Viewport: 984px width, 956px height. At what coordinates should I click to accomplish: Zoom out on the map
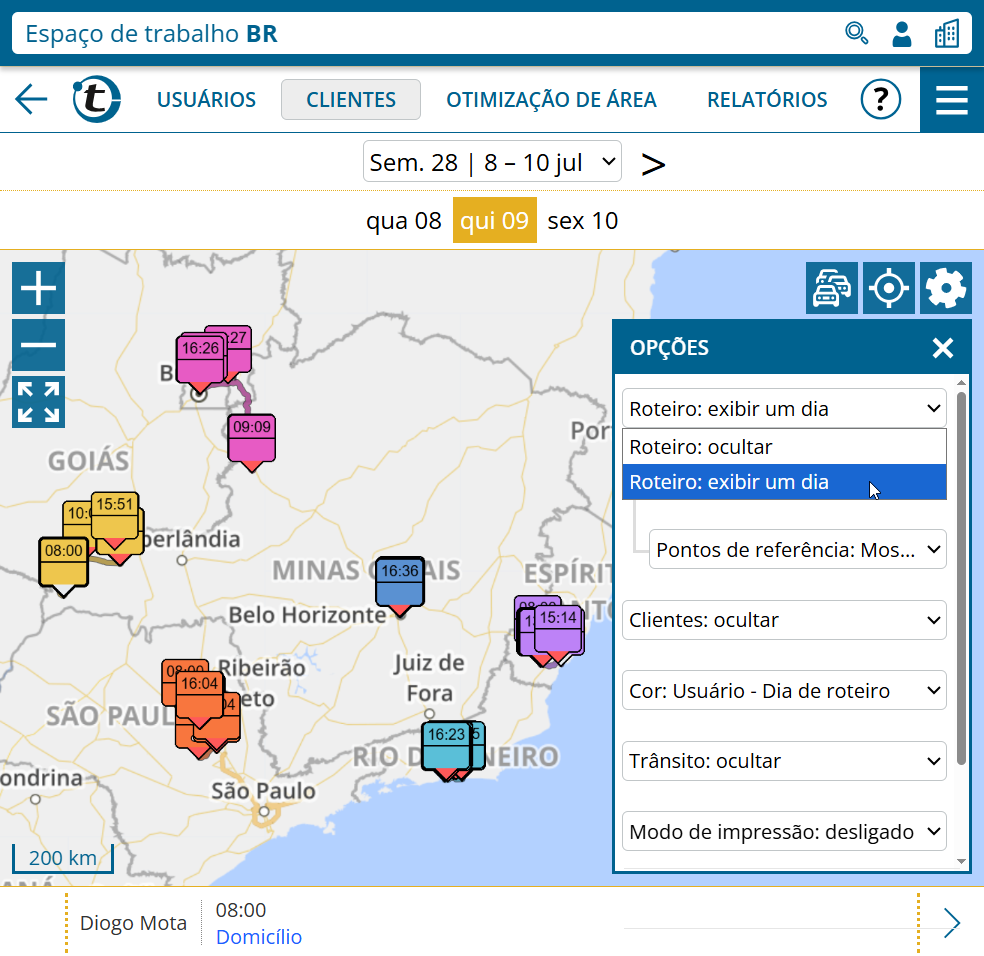click(x=38, y=345)
